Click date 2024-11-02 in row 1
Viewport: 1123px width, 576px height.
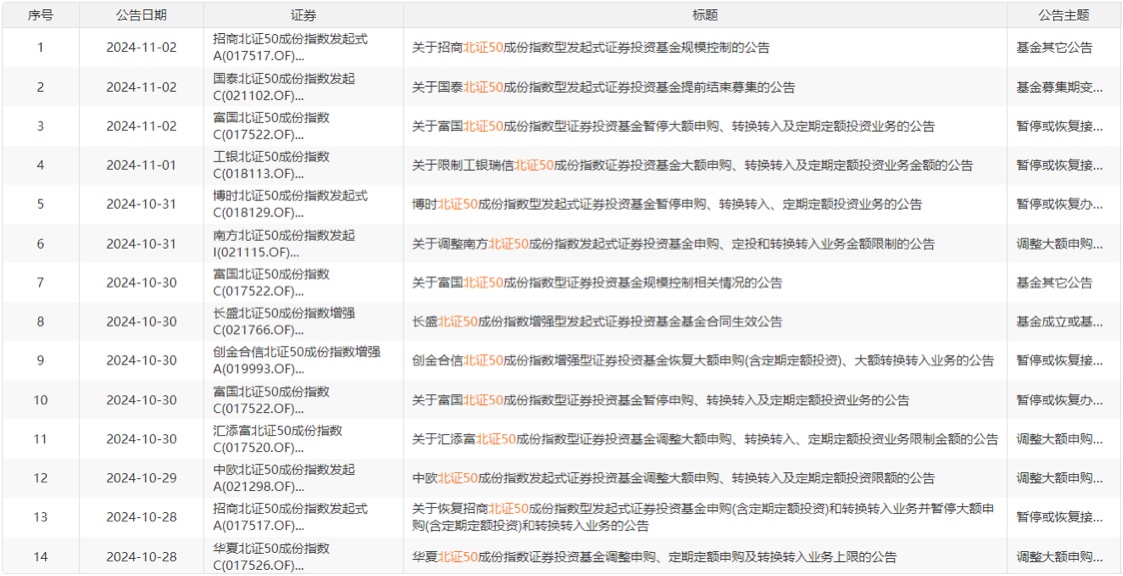coord(141,48)
